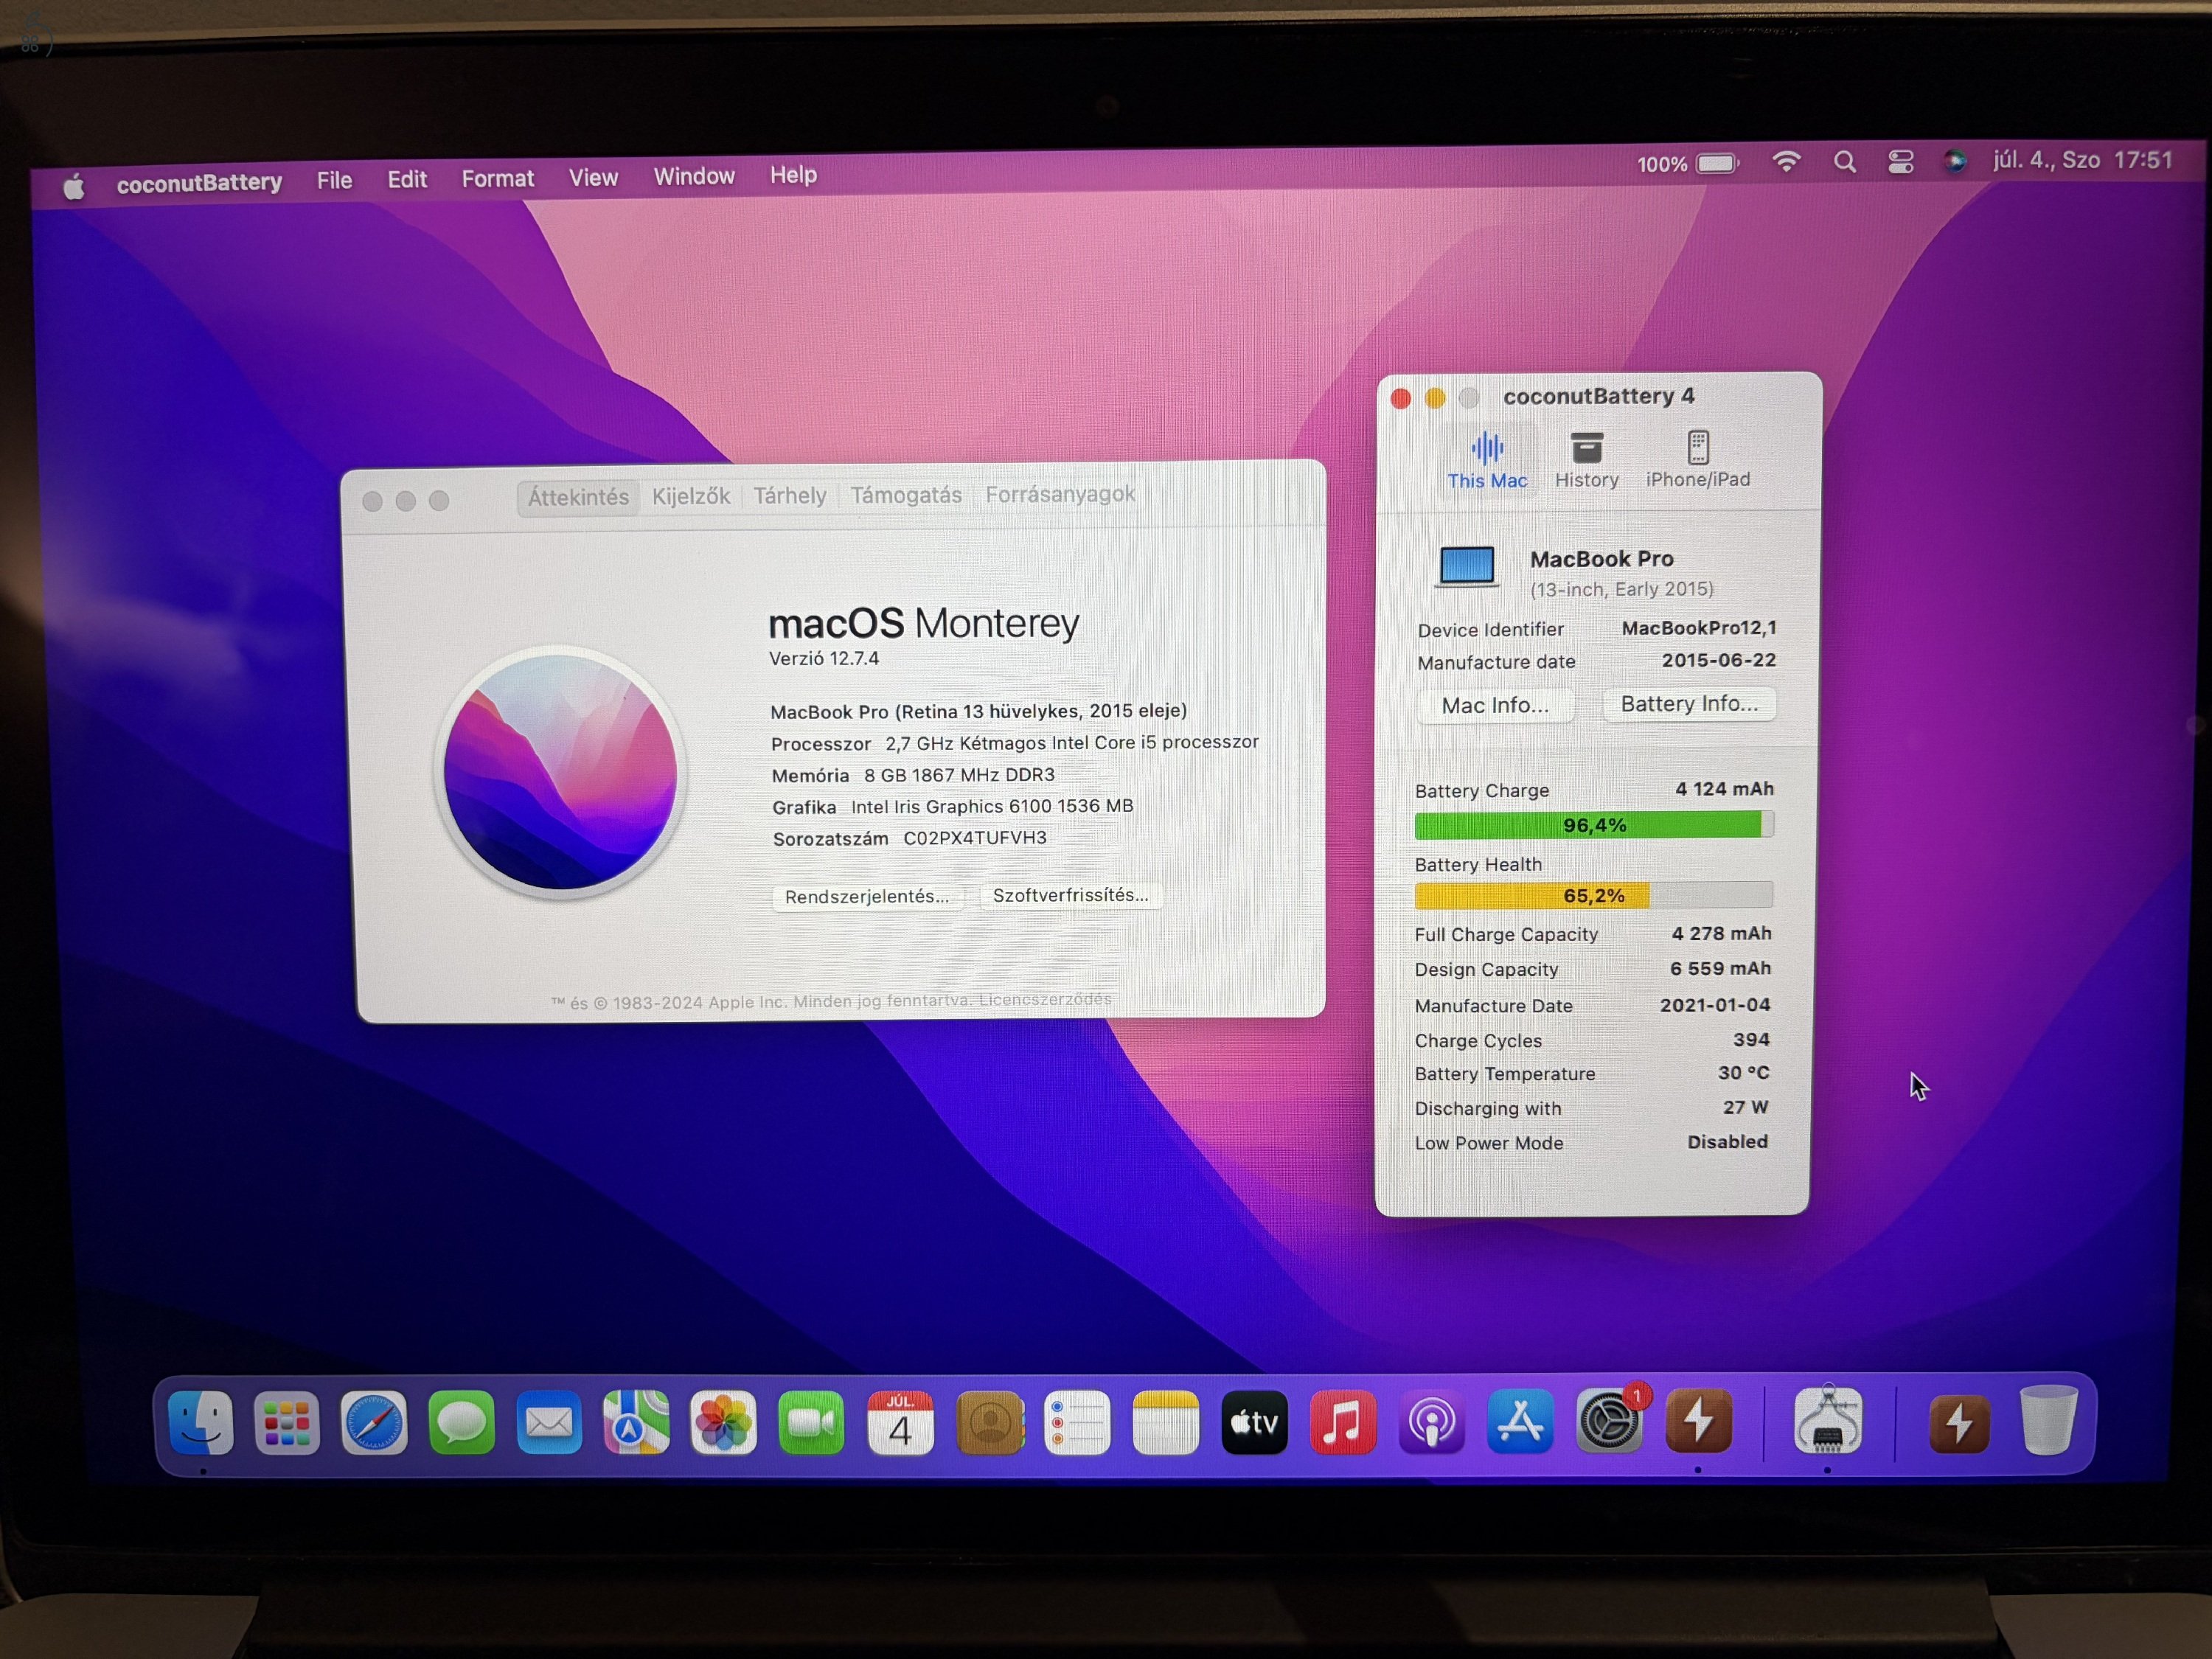Click running coconutBattery icon in the Dock
This screenshot has width=2212, height=1659.
[x=1698, y=1421]
